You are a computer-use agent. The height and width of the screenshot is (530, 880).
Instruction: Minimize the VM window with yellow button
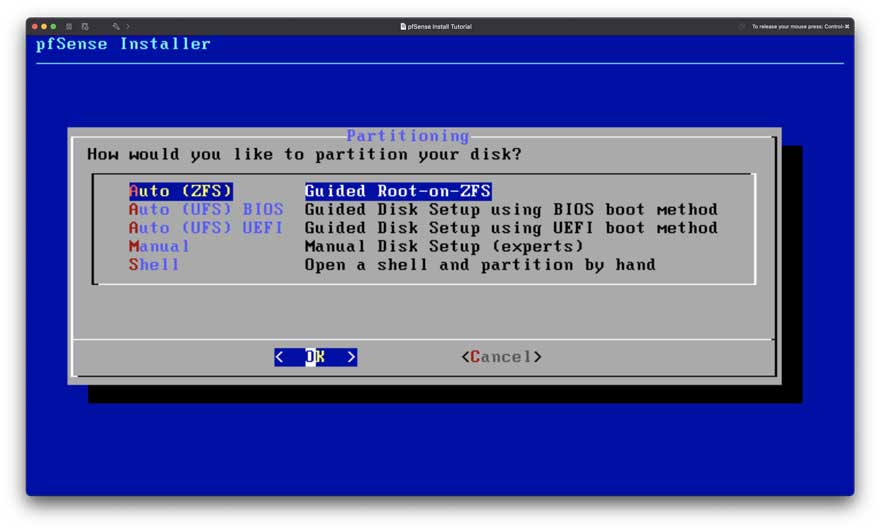(44, 26)
